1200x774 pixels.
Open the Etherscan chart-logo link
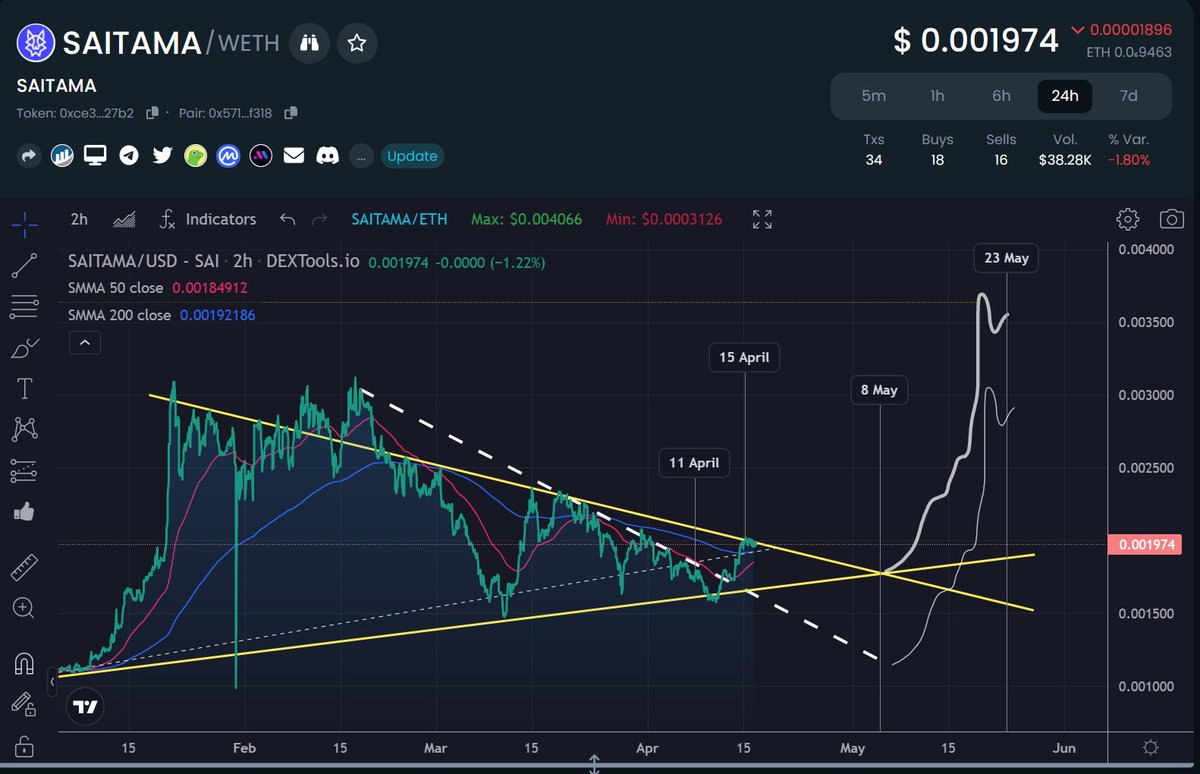point(62,156)
